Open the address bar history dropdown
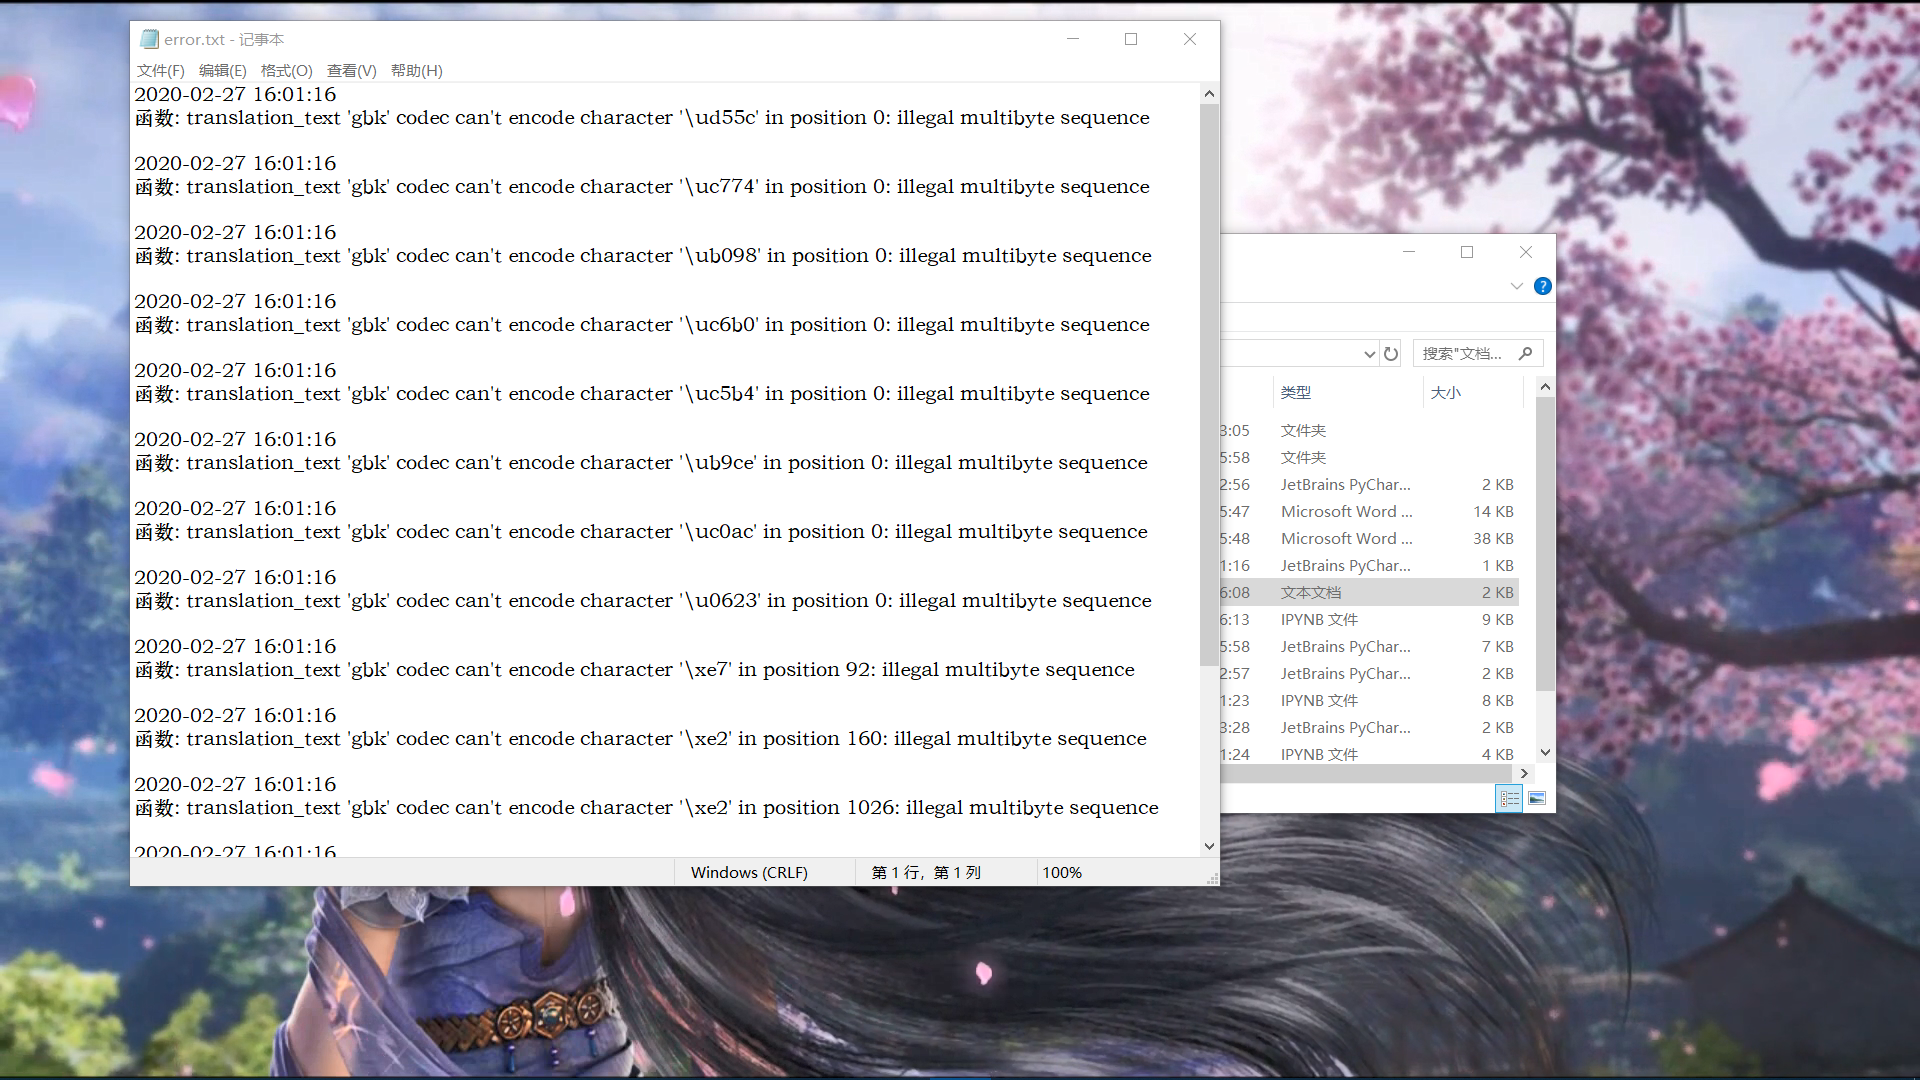Viewport: 1920px width, 1080px height. [1369, 354]
